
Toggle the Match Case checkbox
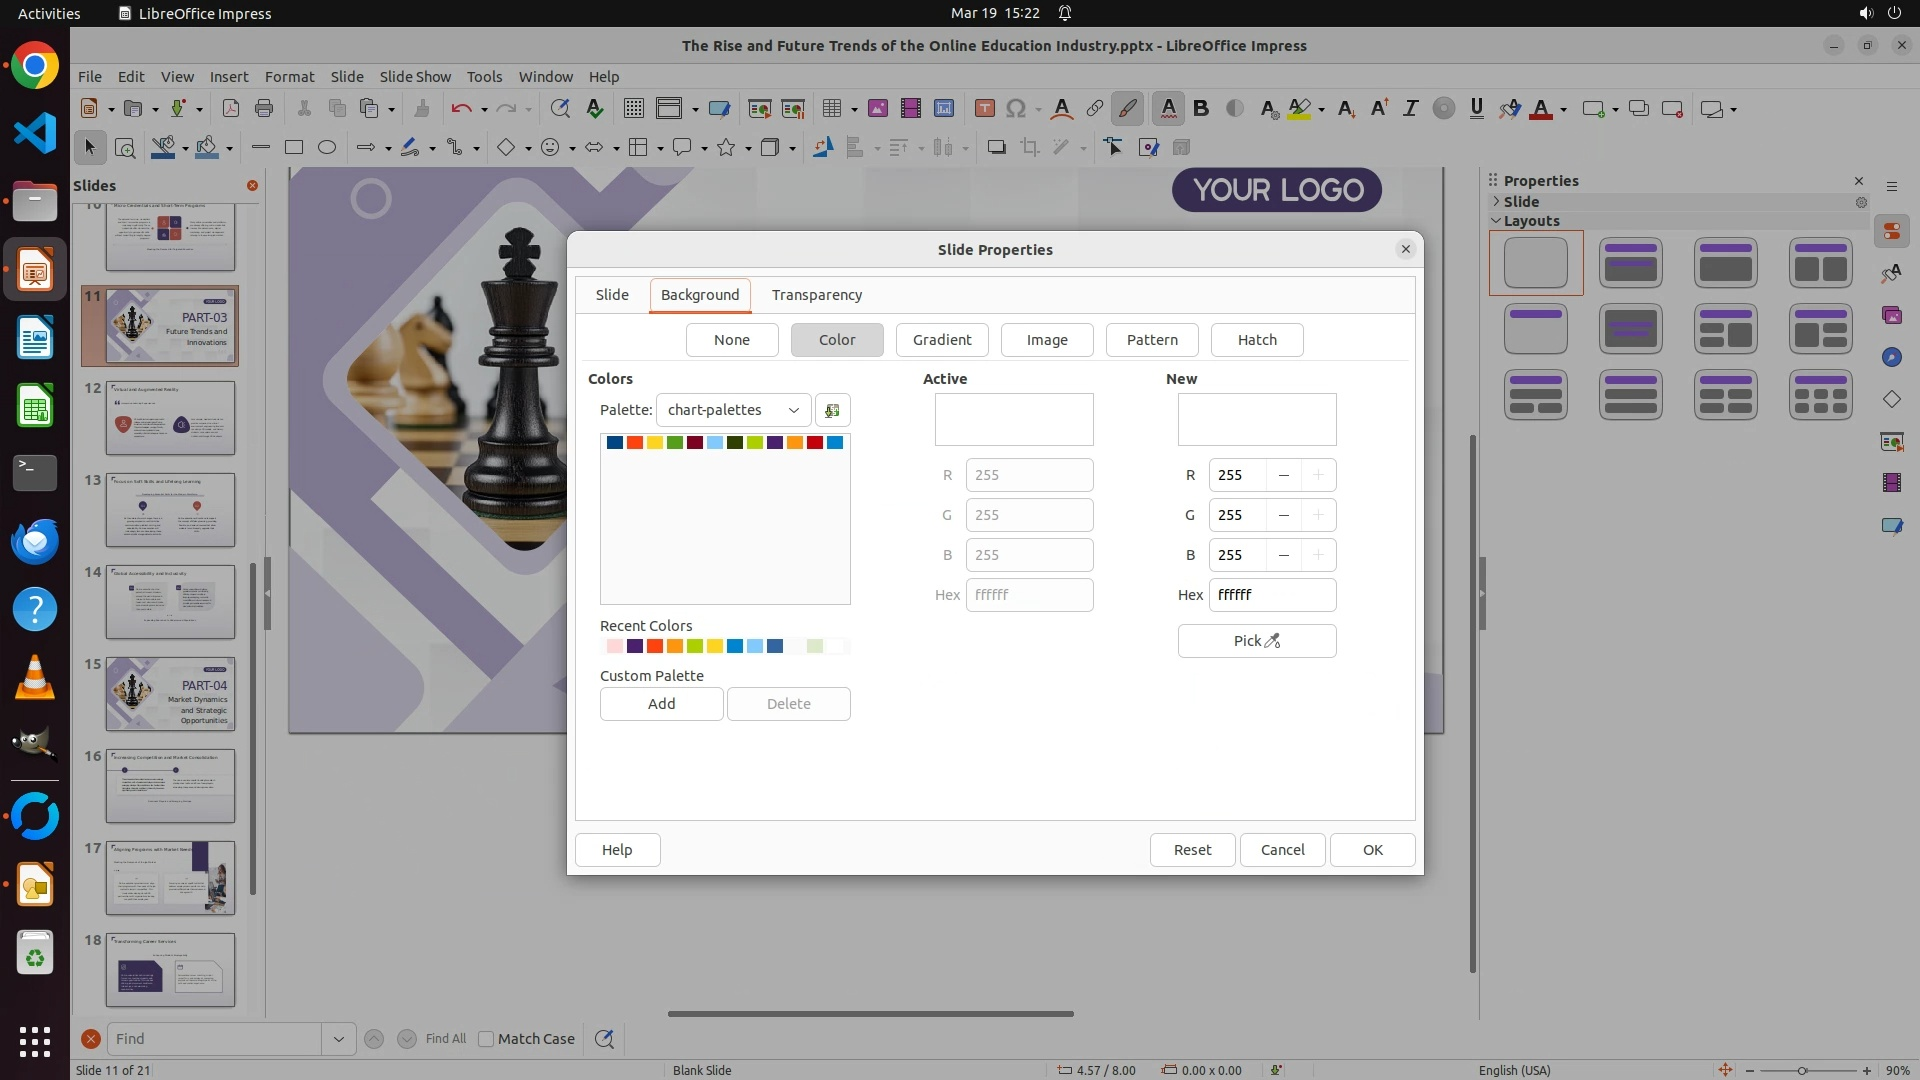[486, 1039]
